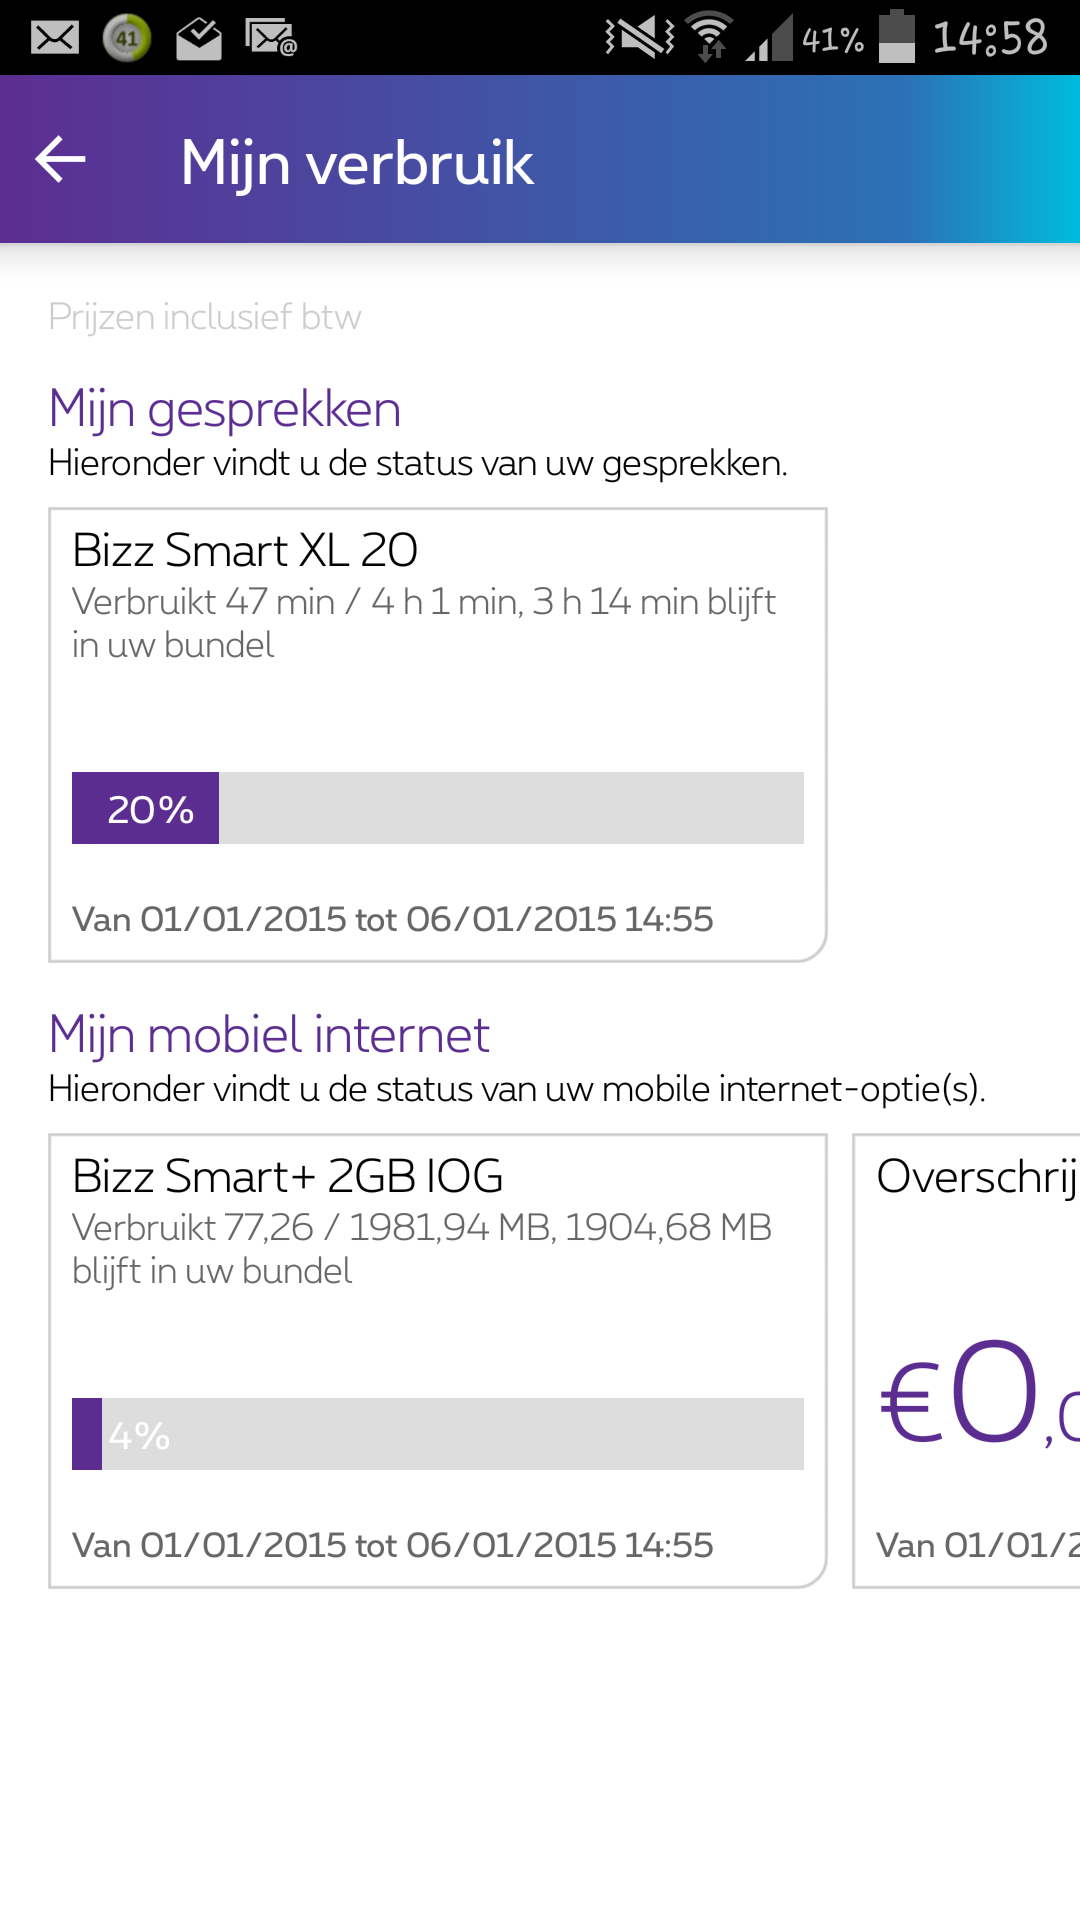
Task: Tap the Mijn mobiel internet heading
Action: 269,1035
